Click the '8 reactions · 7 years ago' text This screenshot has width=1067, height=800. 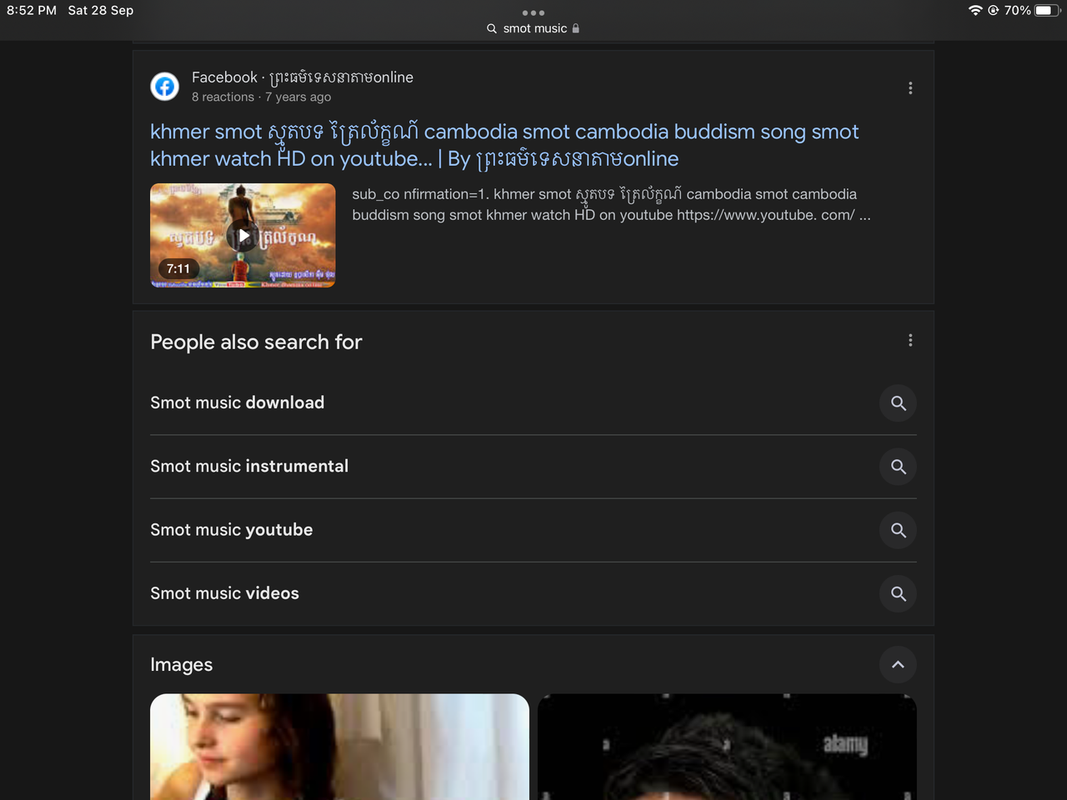click(261, 97)
